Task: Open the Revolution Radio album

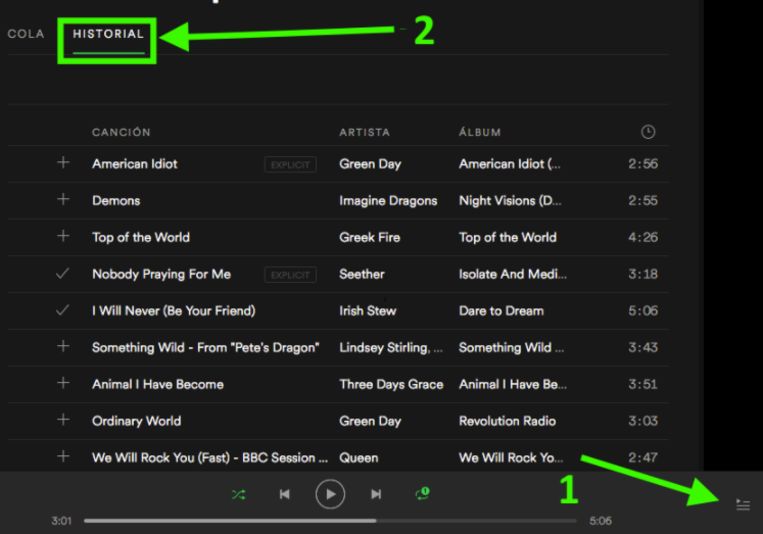Action: pyautogui.click(x=507, y=421)
